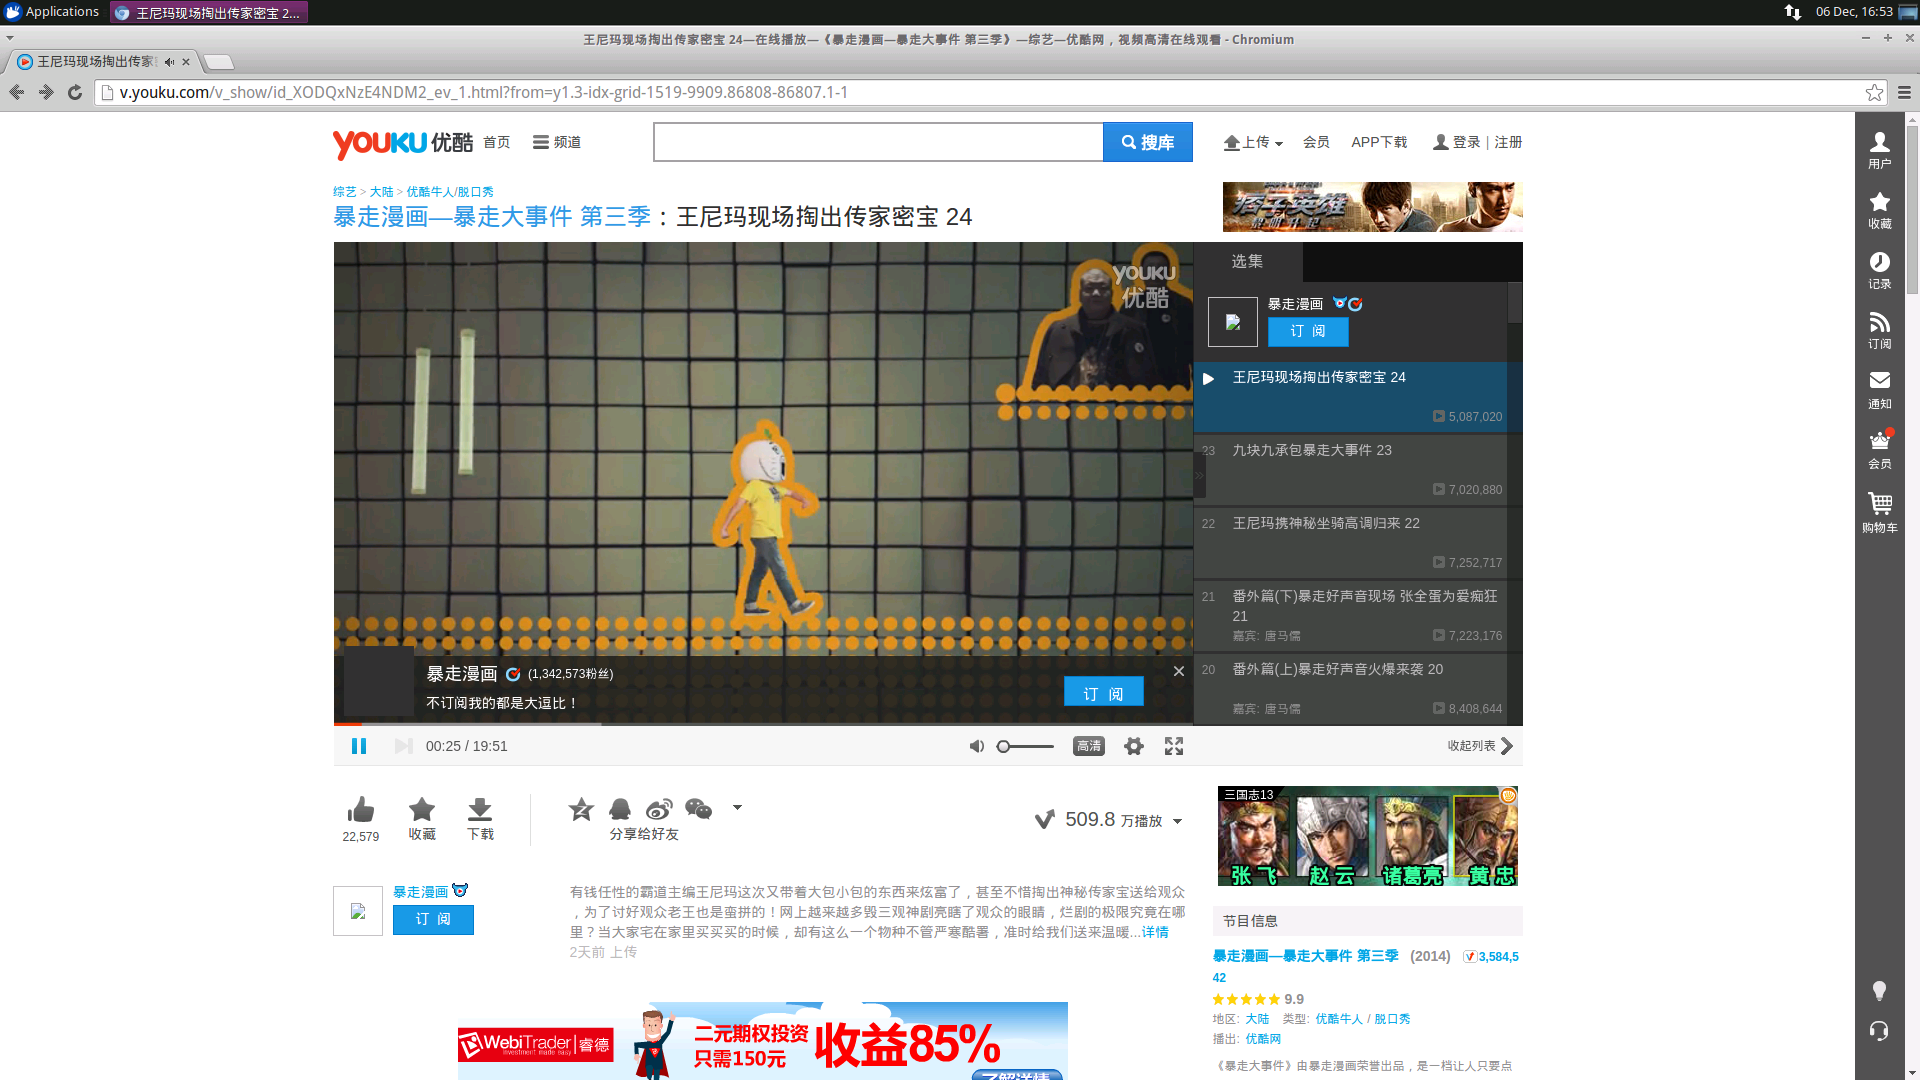Open the 上传 upload dropdown

pos(1253,142)
